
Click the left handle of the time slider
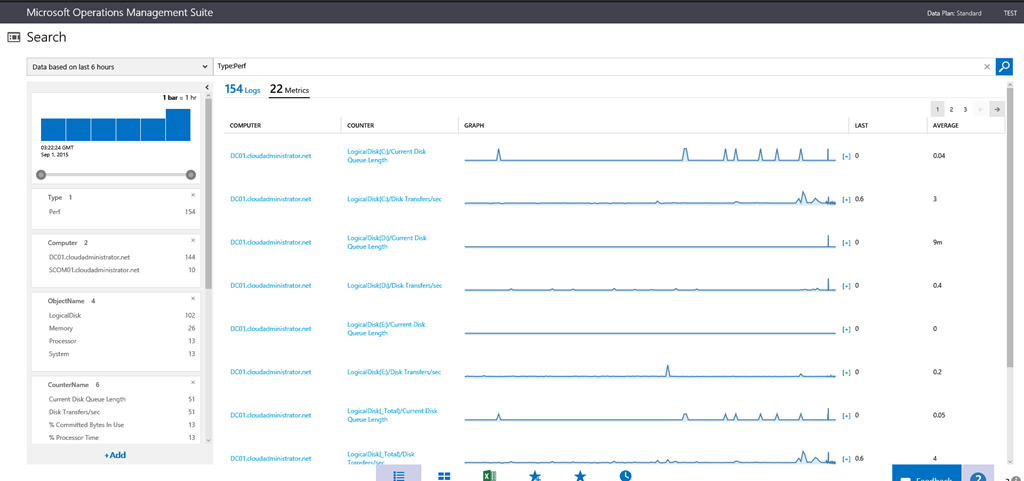[41, 174]
